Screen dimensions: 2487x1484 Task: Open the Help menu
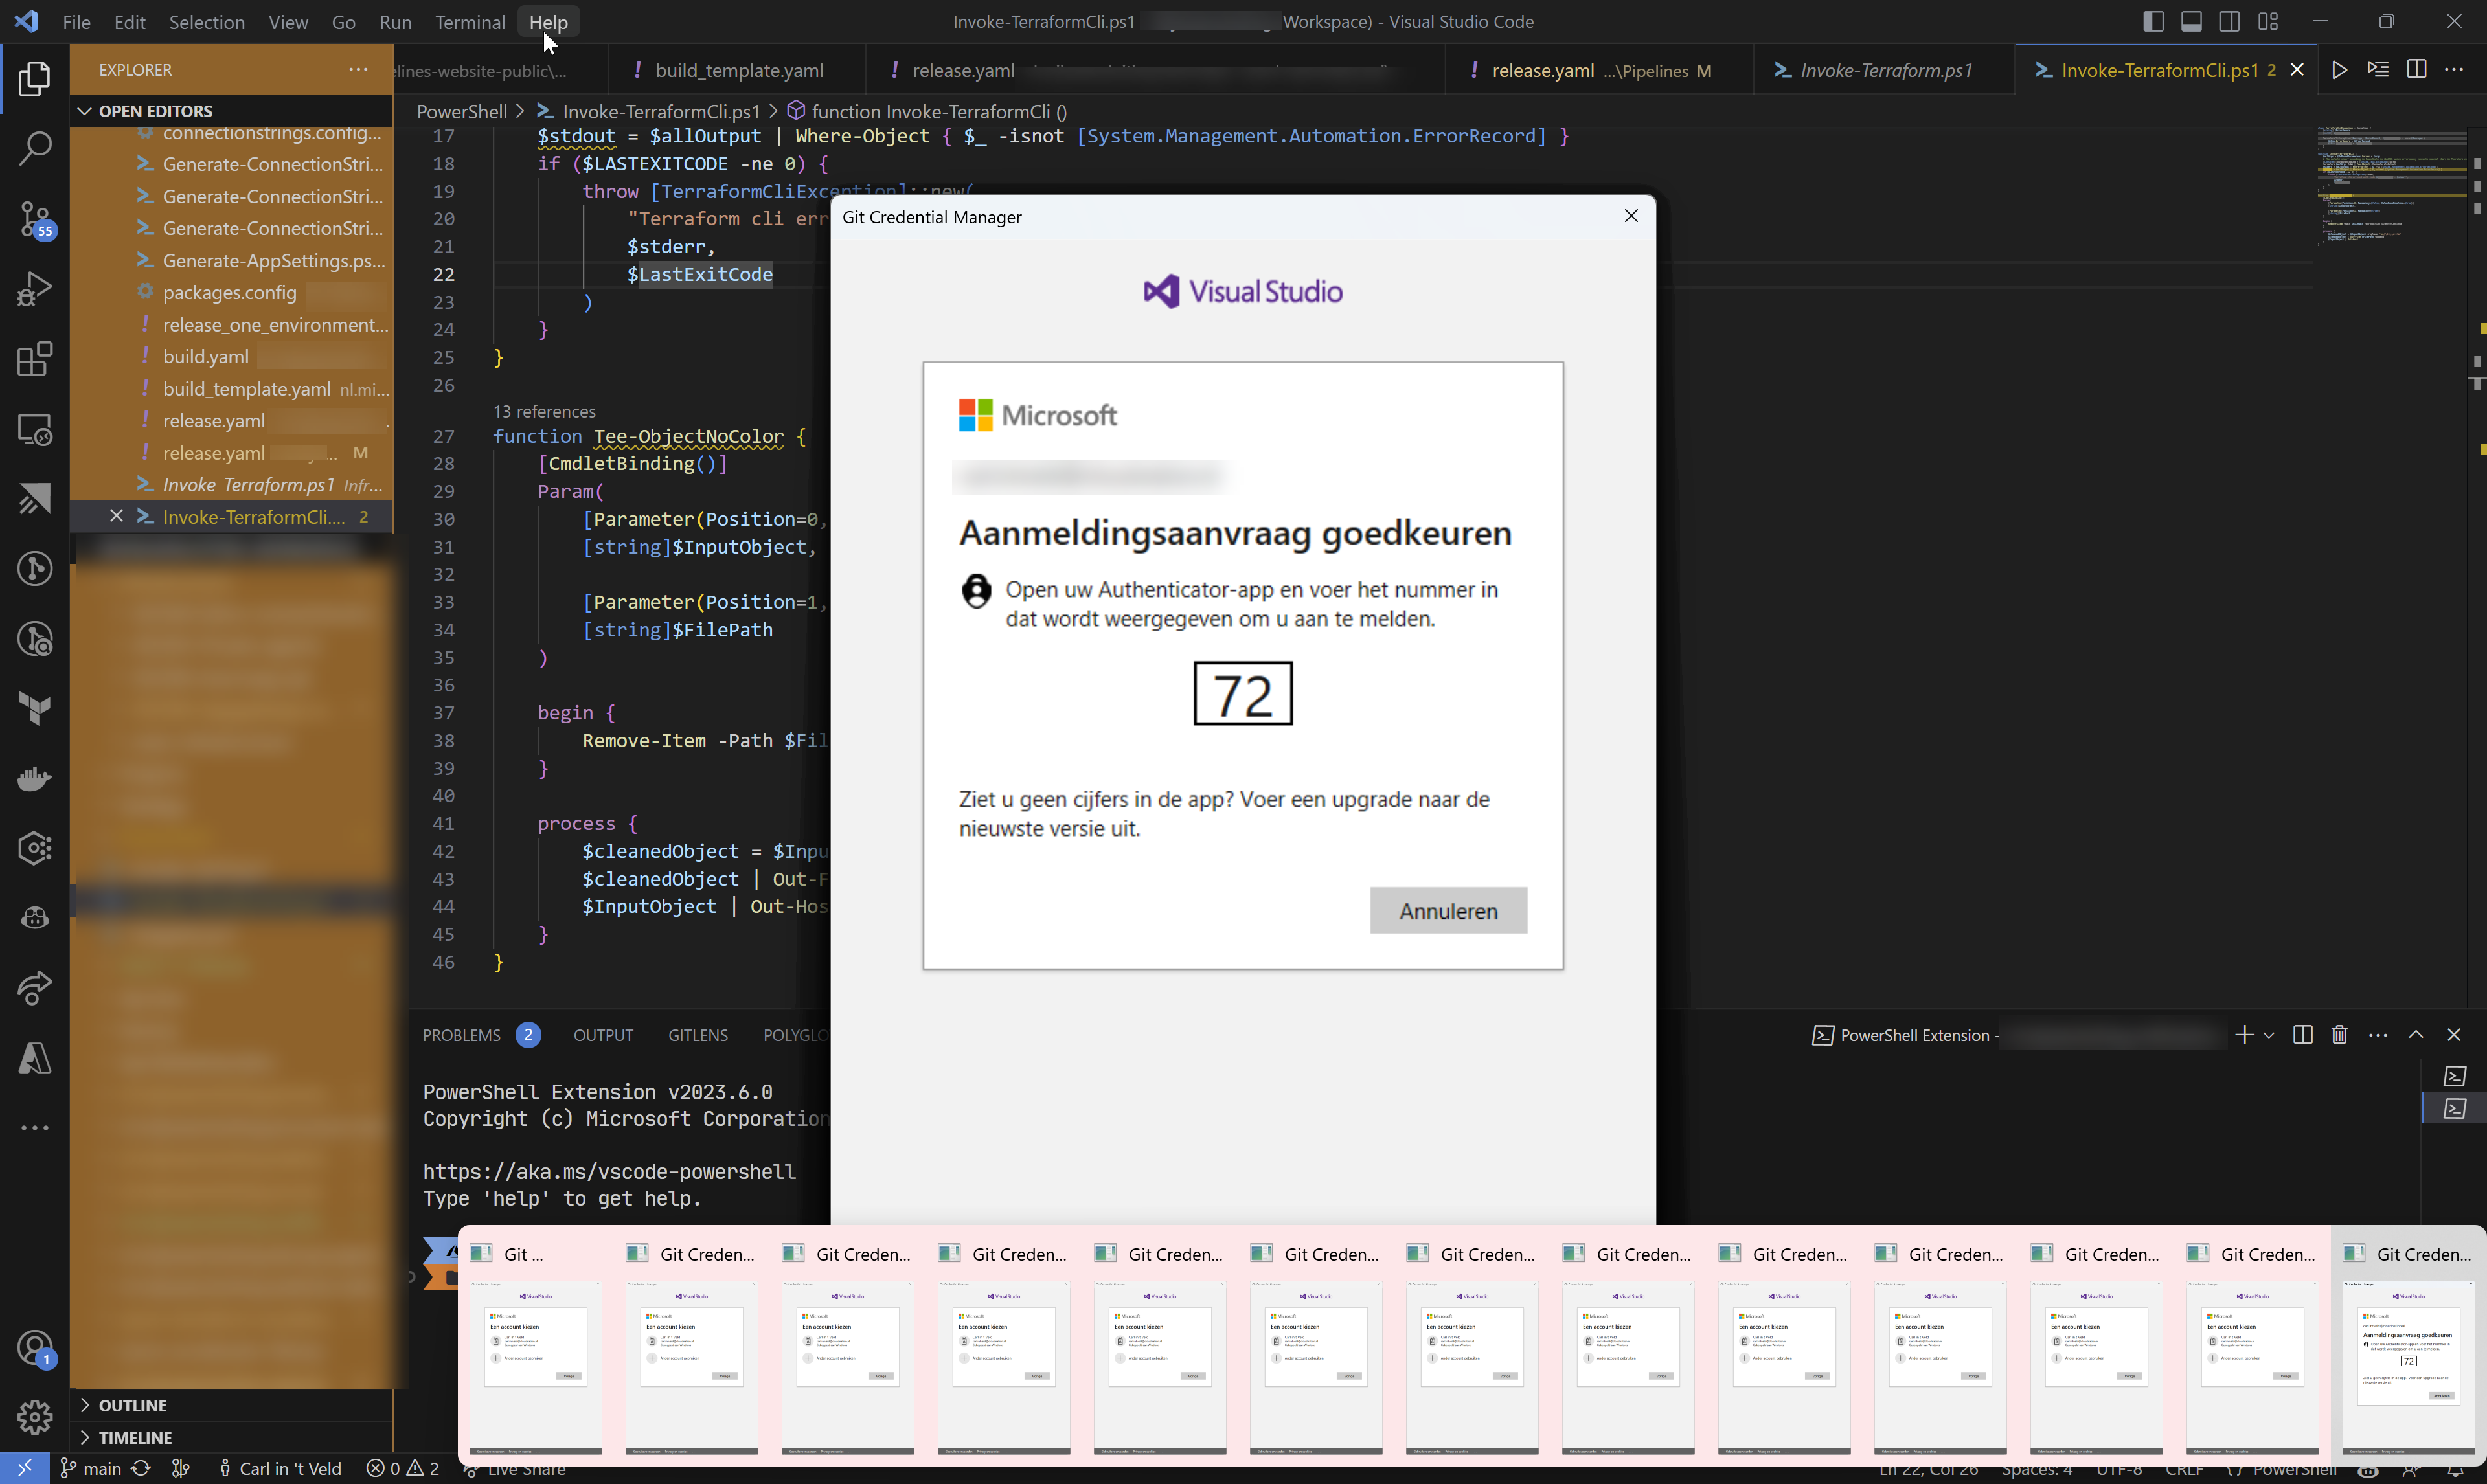[547, 21]
